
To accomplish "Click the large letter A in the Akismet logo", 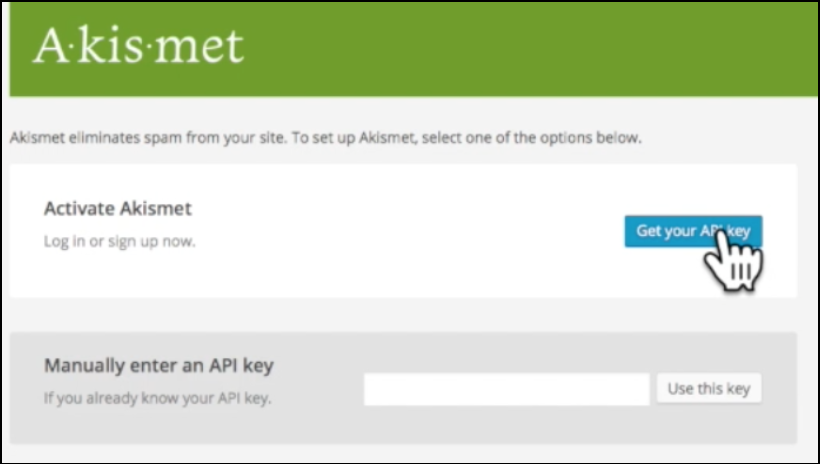I will 49,46.
